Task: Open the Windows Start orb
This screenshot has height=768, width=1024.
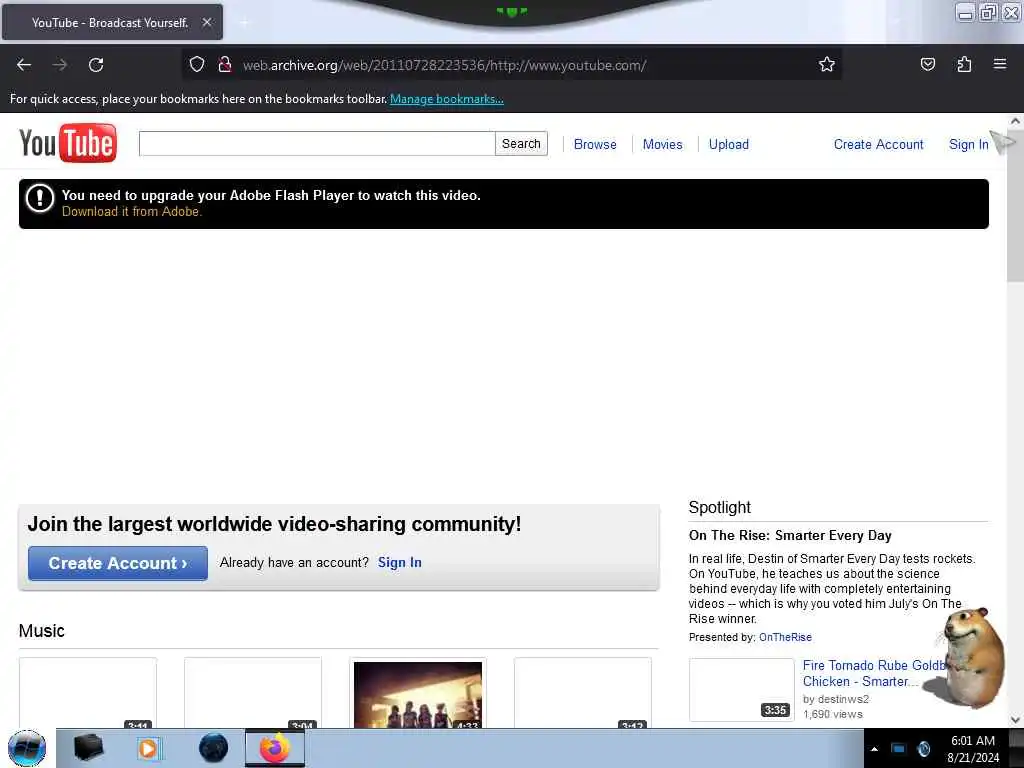Action: point(27,748)
